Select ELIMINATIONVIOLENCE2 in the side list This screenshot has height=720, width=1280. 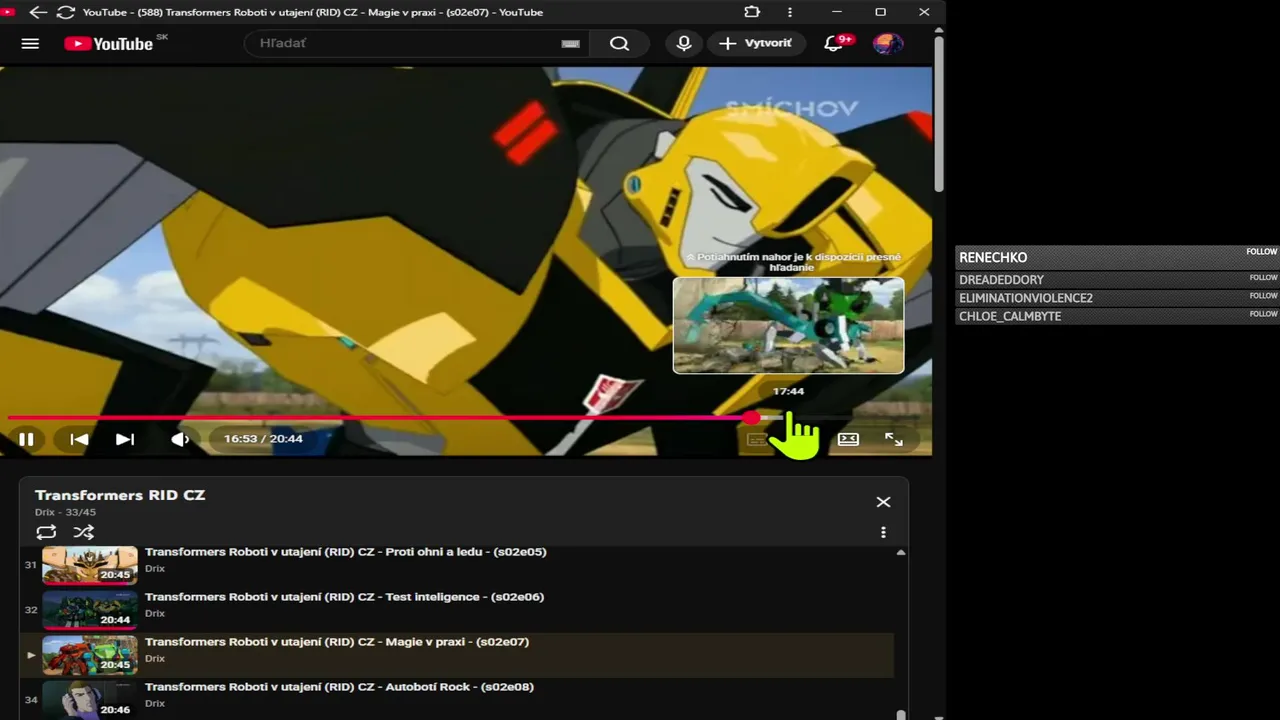(1026, 298)
